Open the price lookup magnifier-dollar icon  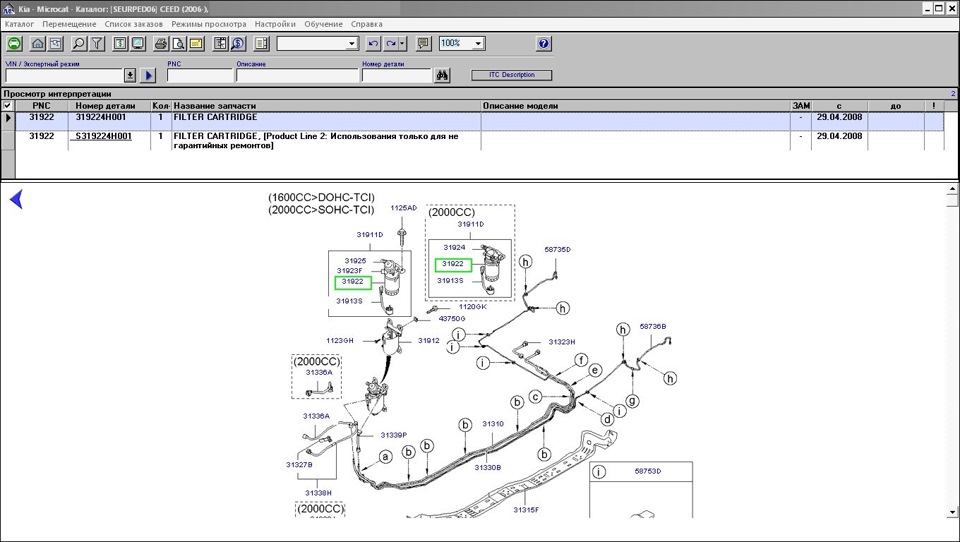click(x=238, y=43)
